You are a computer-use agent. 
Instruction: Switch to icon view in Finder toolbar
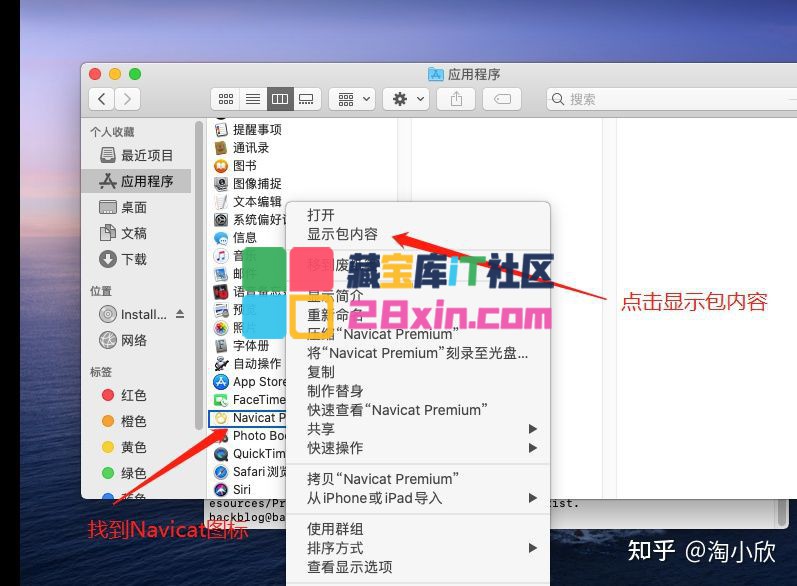point(226,99)
